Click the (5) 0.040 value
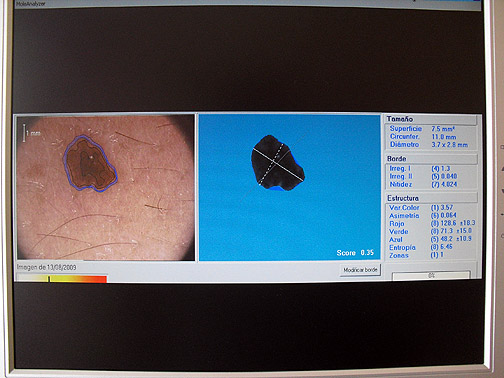The height and width of the screenshot is (378, 504). pyautogui.click(x=444, y=176)
